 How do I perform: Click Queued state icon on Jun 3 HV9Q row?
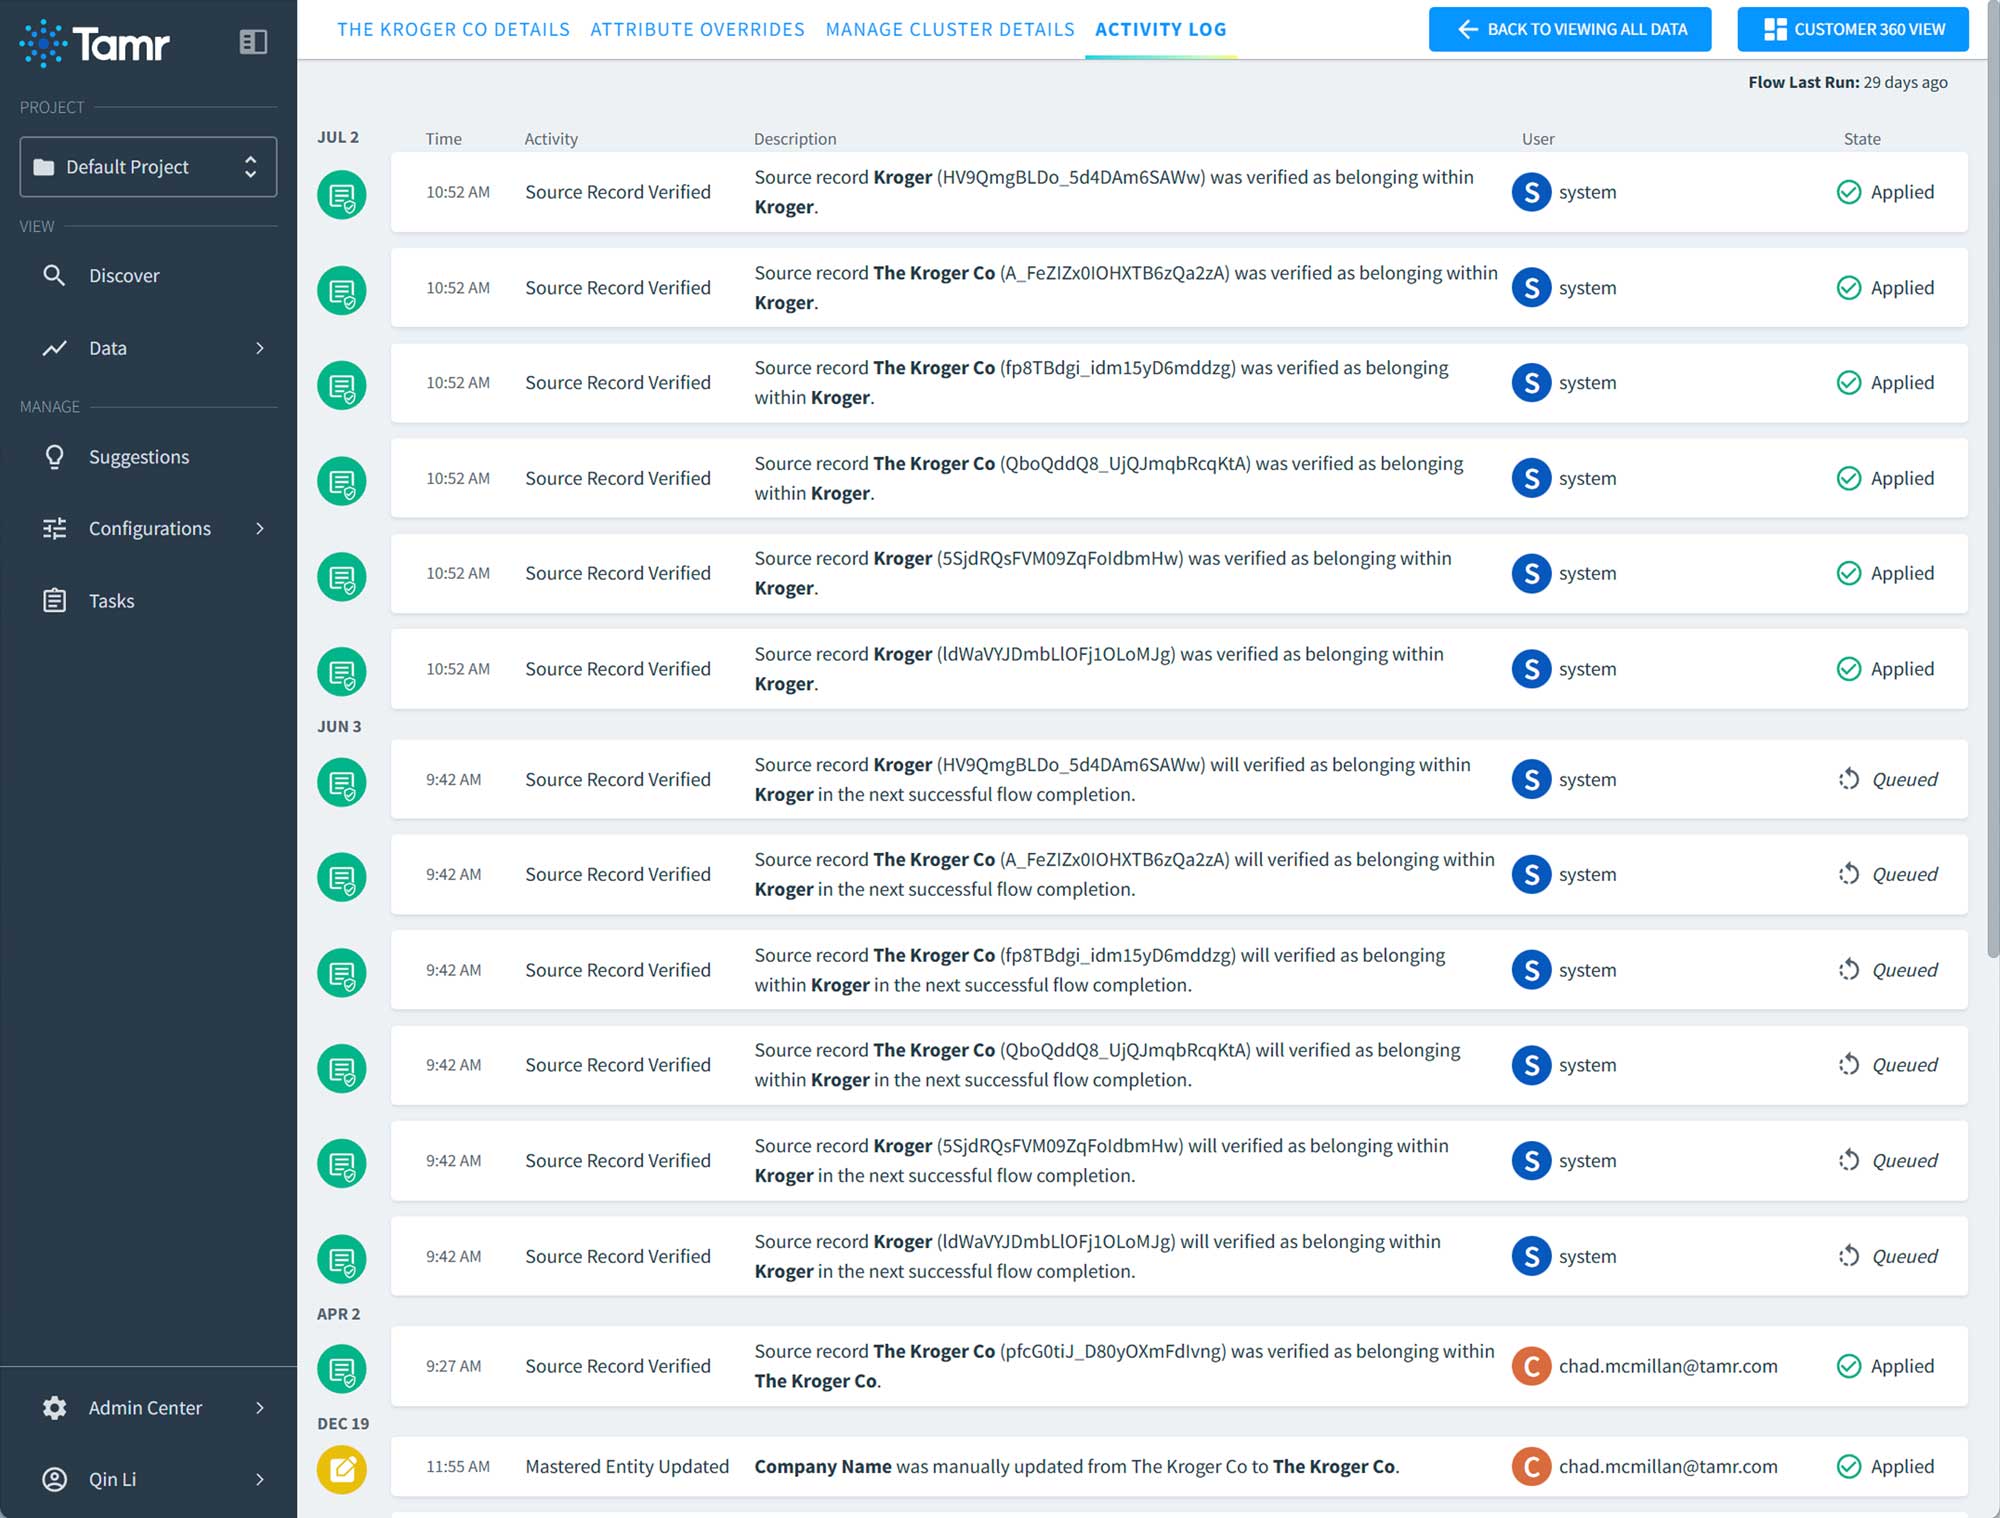click(1849, 779)
